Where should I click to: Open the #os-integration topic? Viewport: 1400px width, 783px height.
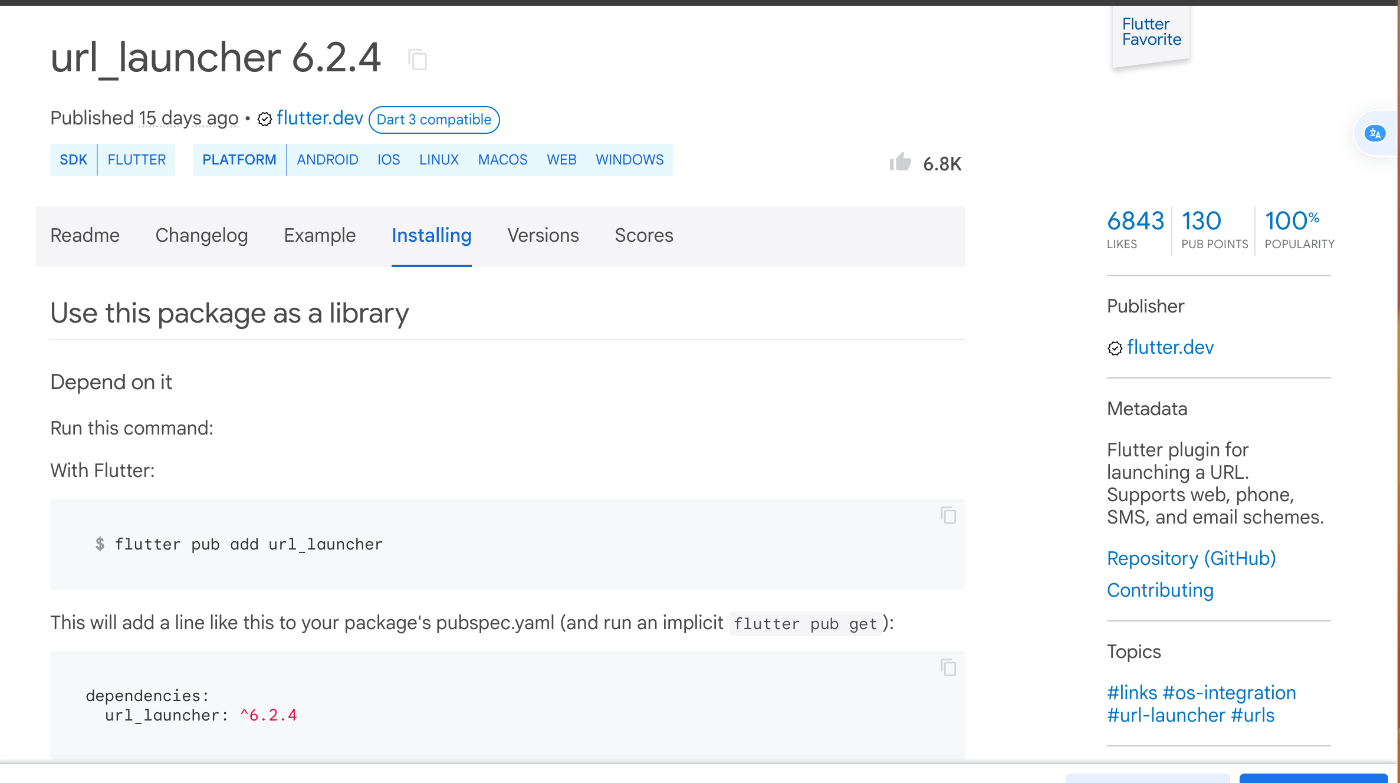(x=1229, y=693)
